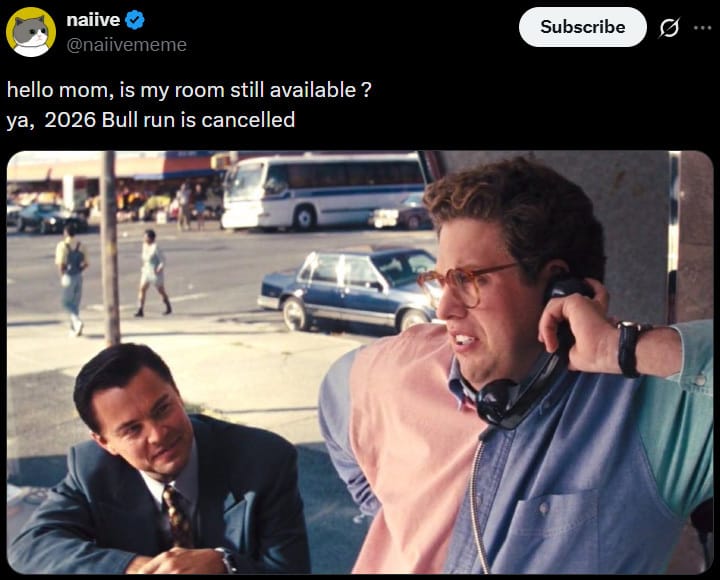Visit the @naiivememe handle link
The width and height of the screenshot is (720, 580).
[x=127, y=45]
